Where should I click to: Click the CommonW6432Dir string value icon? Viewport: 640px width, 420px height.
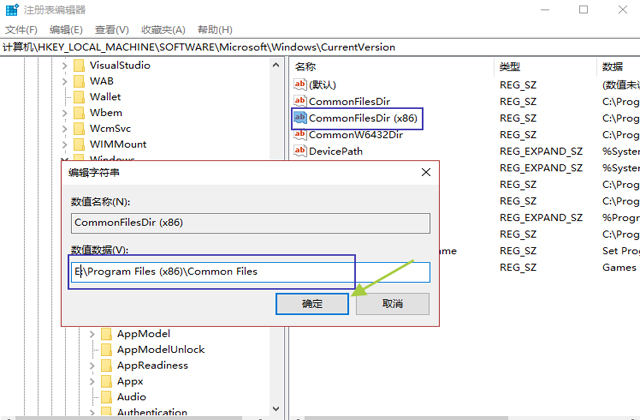[x=300, y=134]
